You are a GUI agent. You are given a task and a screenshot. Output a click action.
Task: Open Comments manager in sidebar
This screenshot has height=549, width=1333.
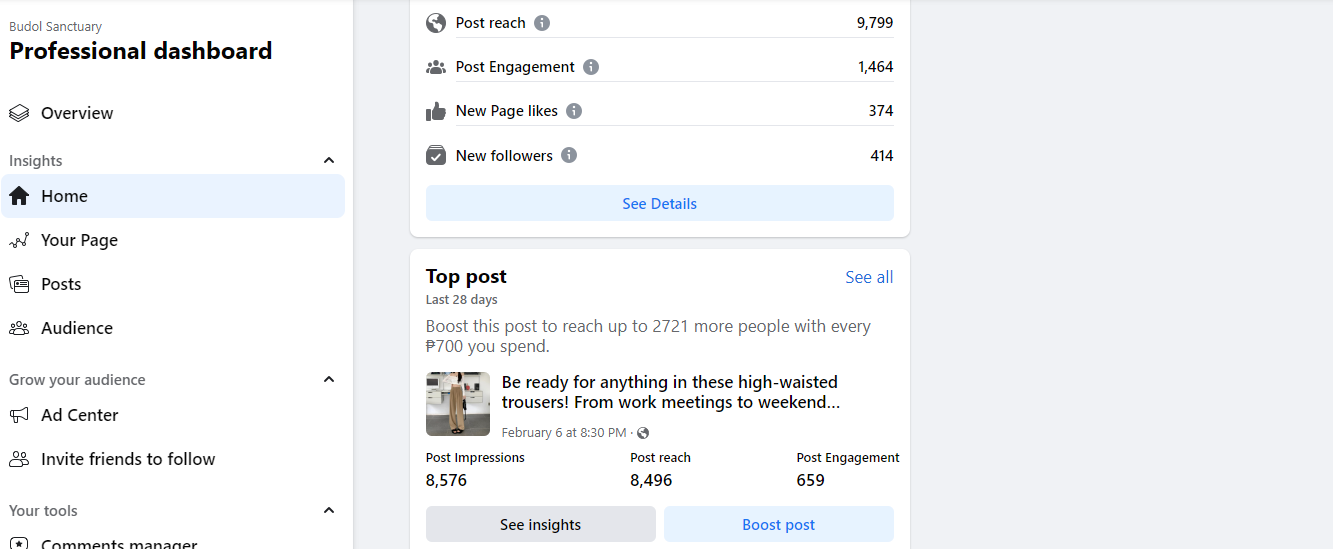[x=118, y=543]
